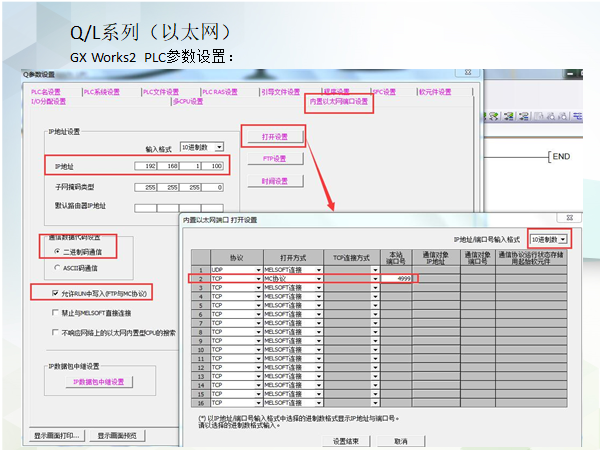Viewport: 600px width, 450px height.
Task: Click first field of 默认路由器IP地址
Action: coord(145,208)
